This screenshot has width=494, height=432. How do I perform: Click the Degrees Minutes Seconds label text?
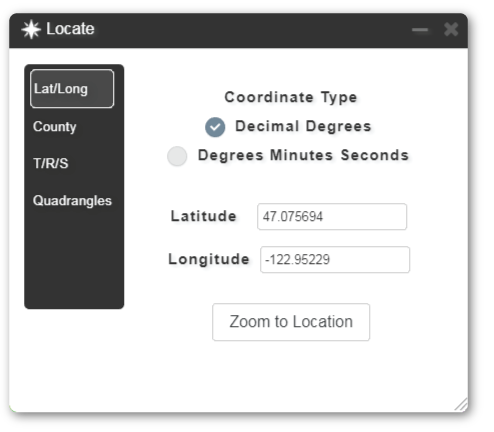303,155
